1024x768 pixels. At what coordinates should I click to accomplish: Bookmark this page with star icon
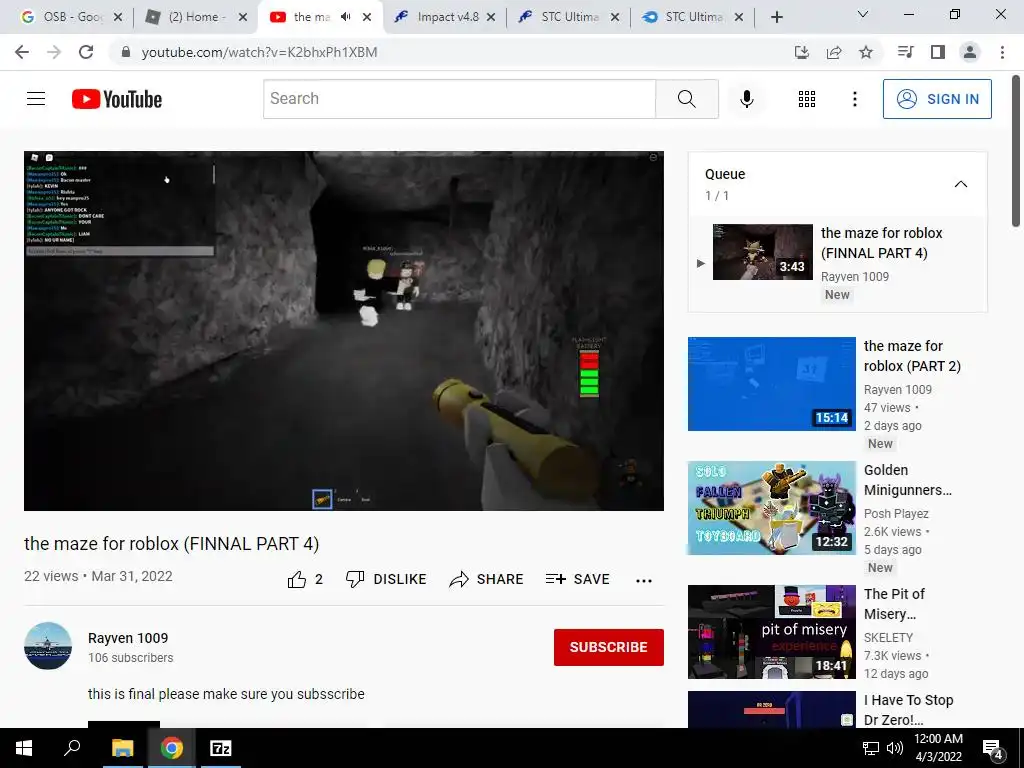pos(866,52)
